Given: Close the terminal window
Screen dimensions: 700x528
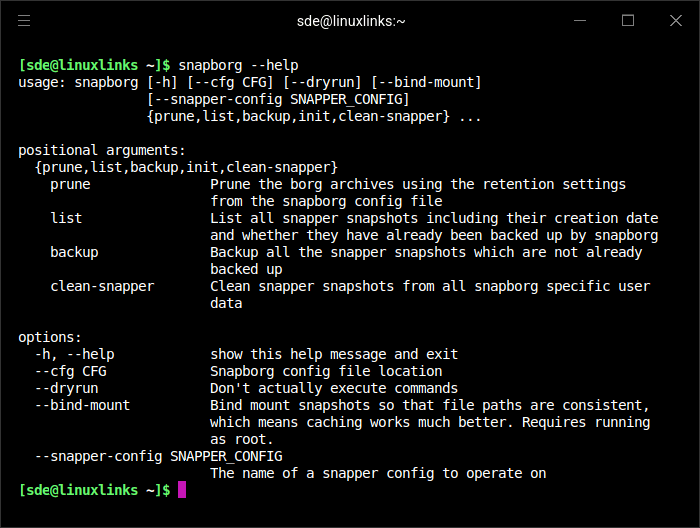Looking at the screenshot, I should [676, 21].
